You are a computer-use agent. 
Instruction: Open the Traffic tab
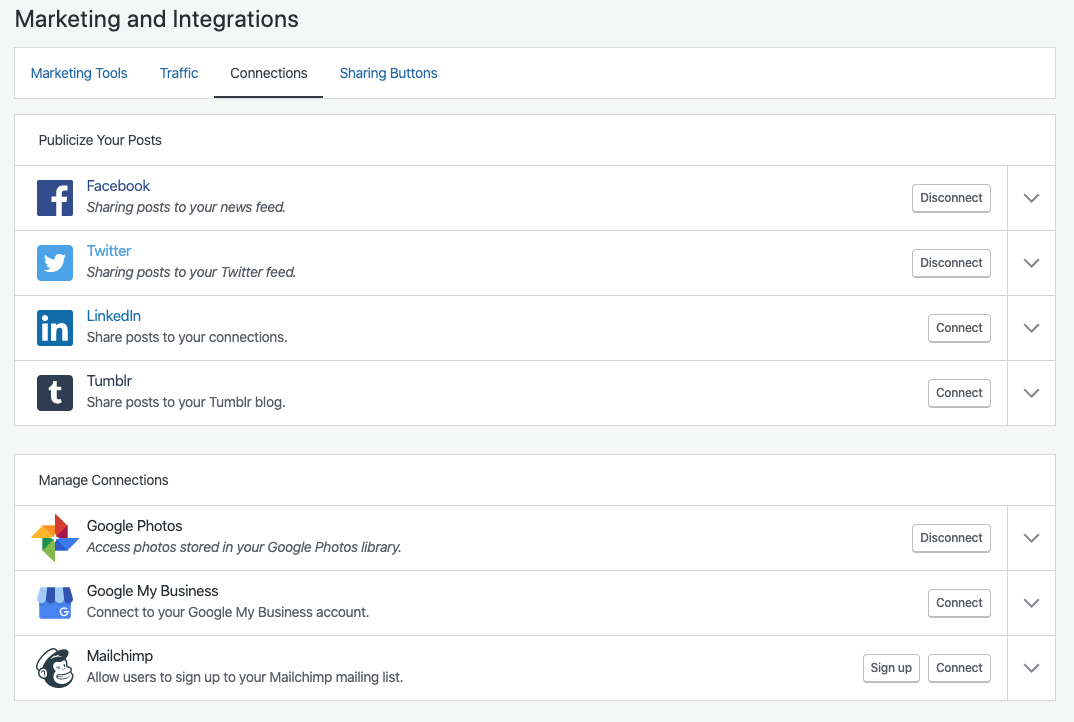pyautogui.click(x=178, y=72)
